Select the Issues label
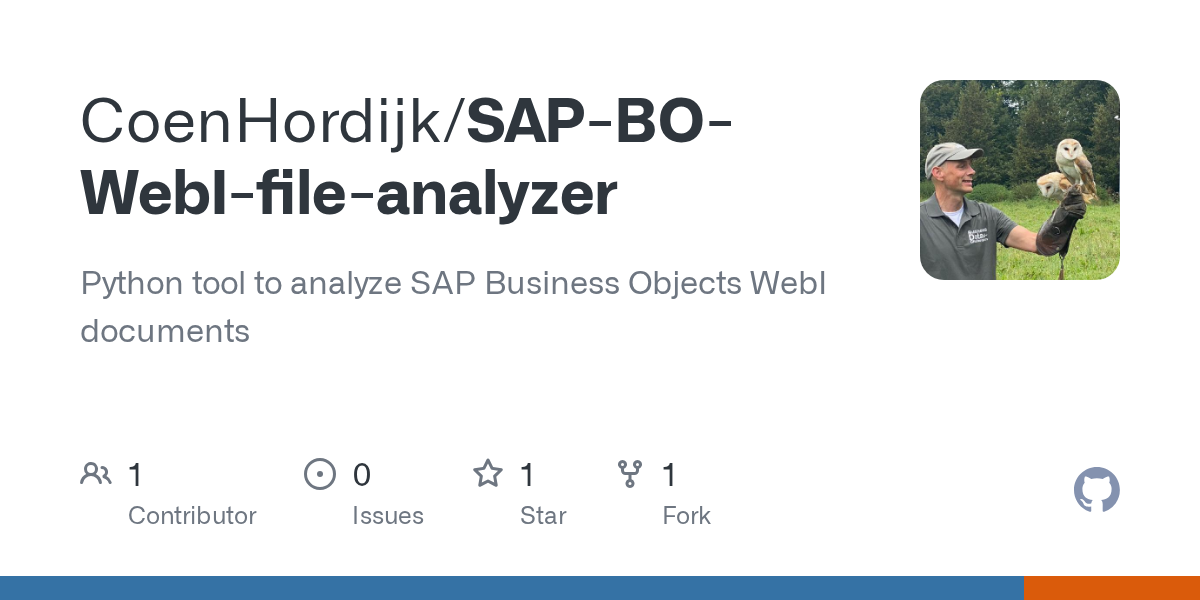This screenshot has height=600, width=1200. point(387,516)
